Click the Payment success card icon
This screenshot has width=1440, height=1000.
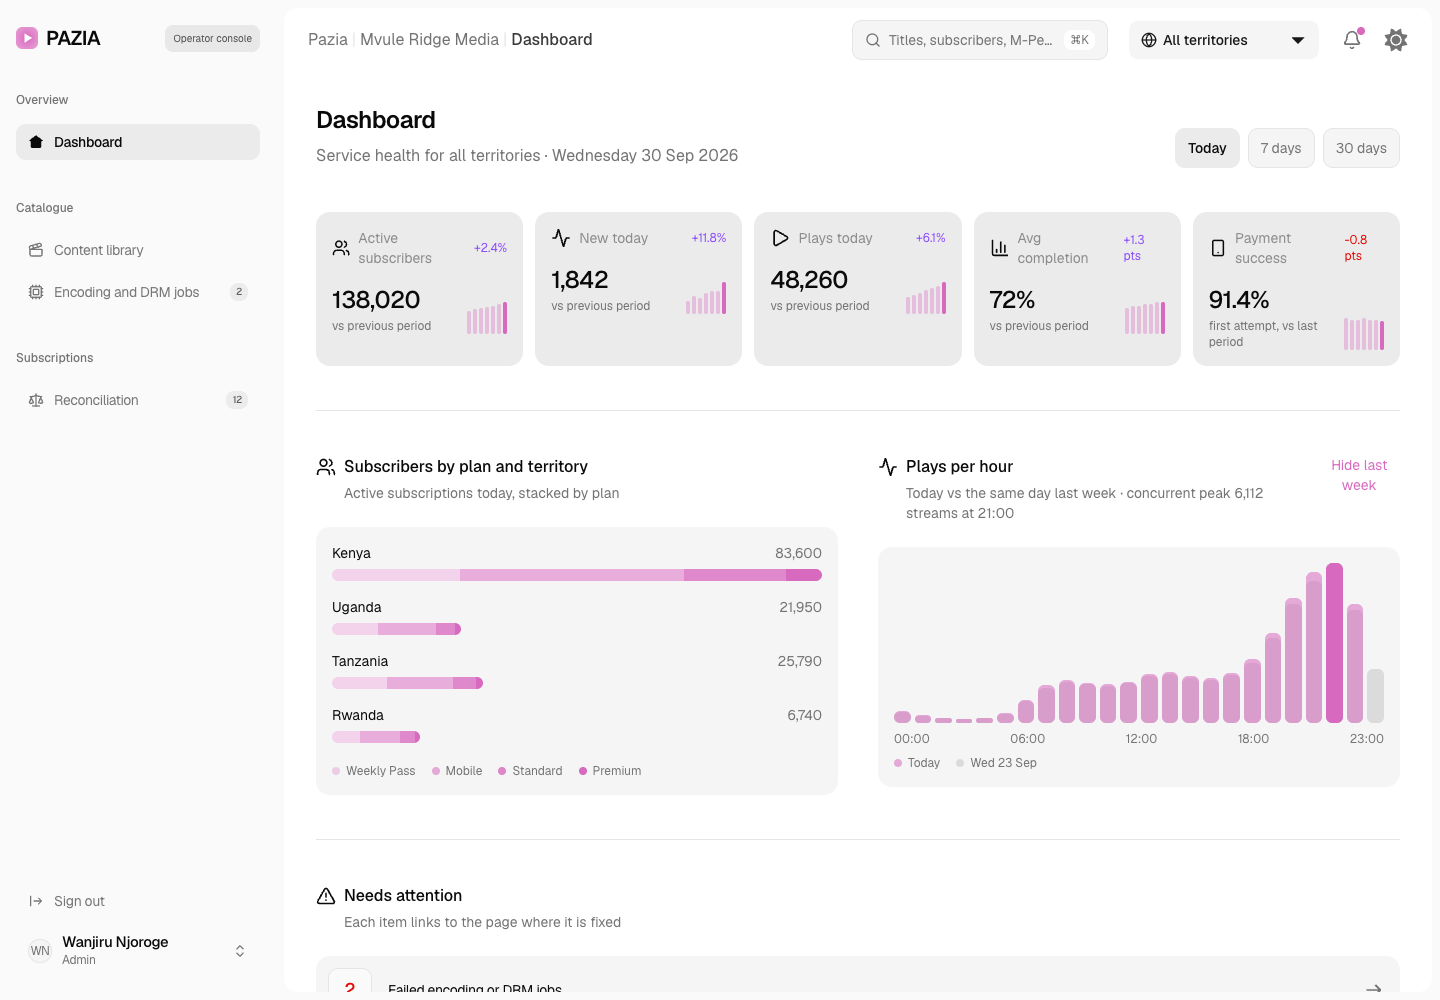(1218, 248)
